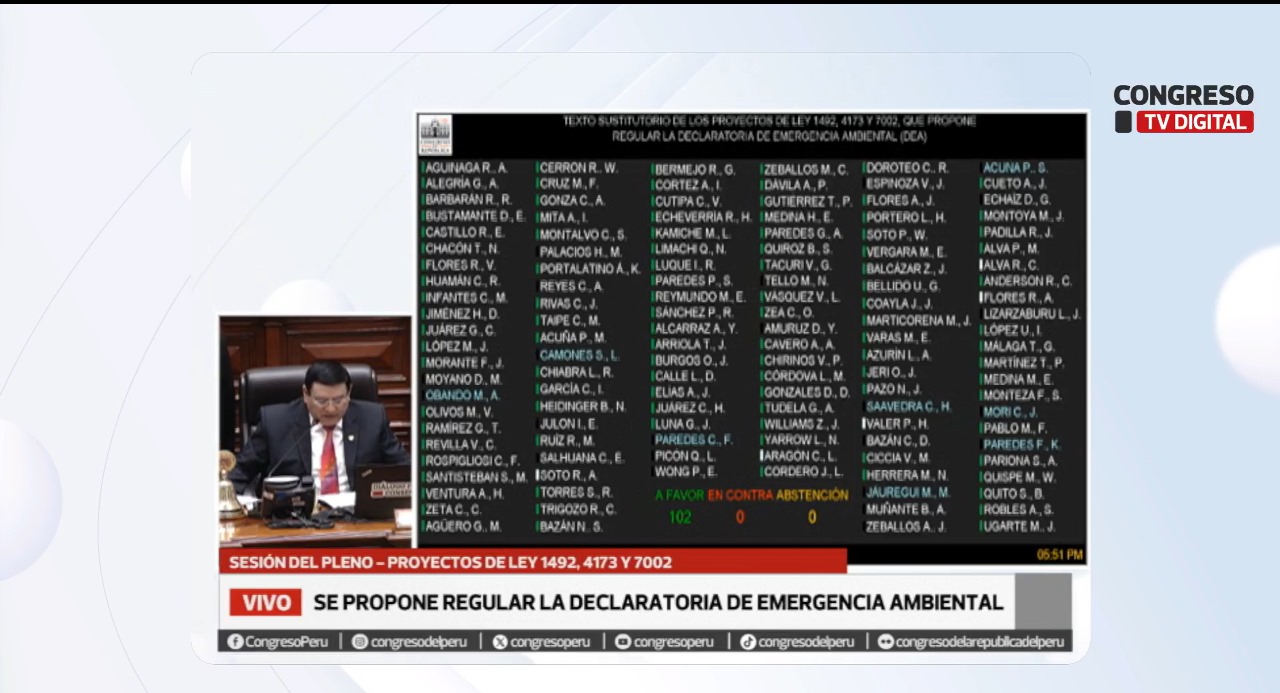Click the Facebook icon beside CongresoPeru
This screenshot has height=693, width=1280.
235,642
